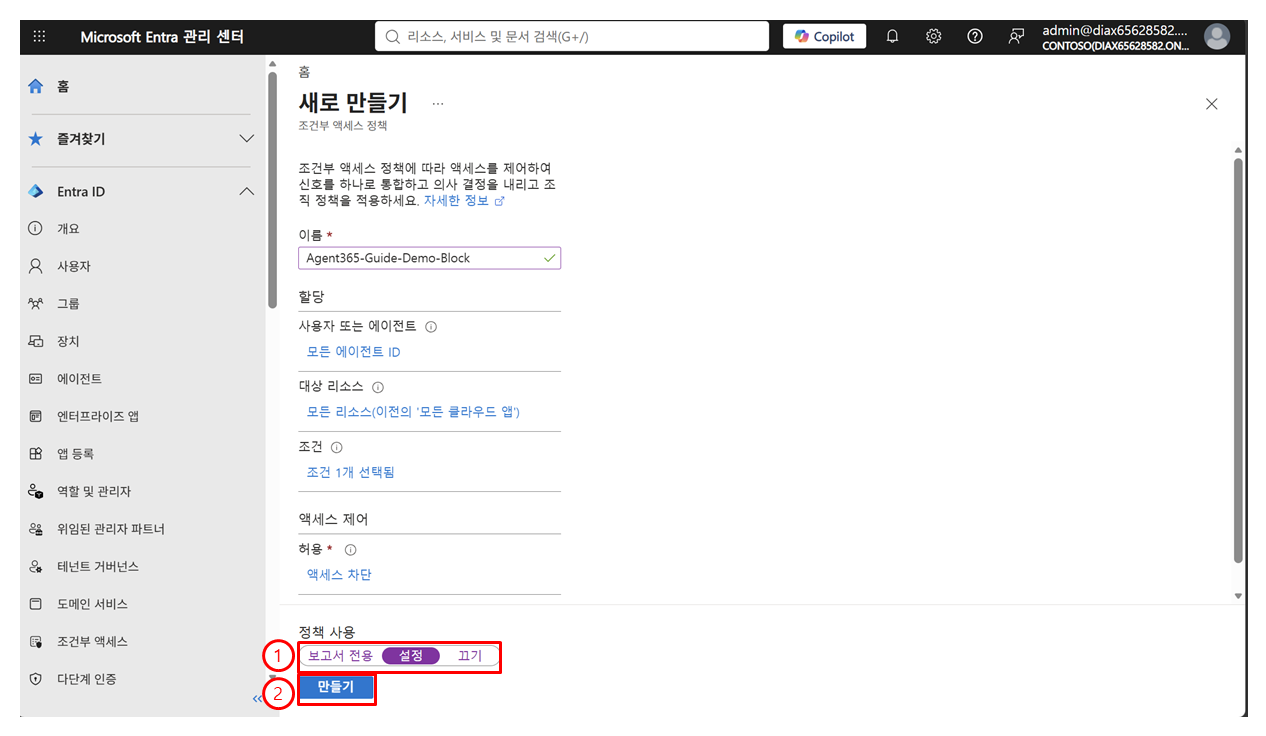Click the policy 이름 input field
The width and height of the screenshot is (1266, 736).
429,258
